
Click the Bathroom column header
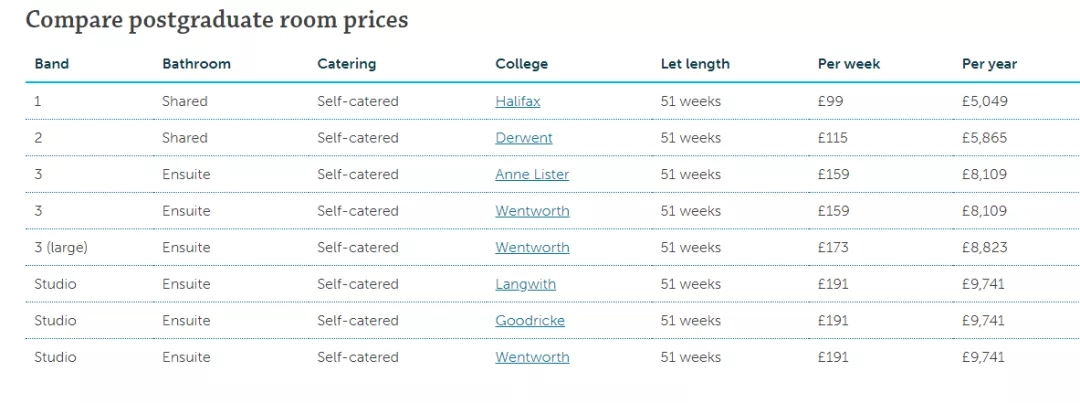(196, 64)
